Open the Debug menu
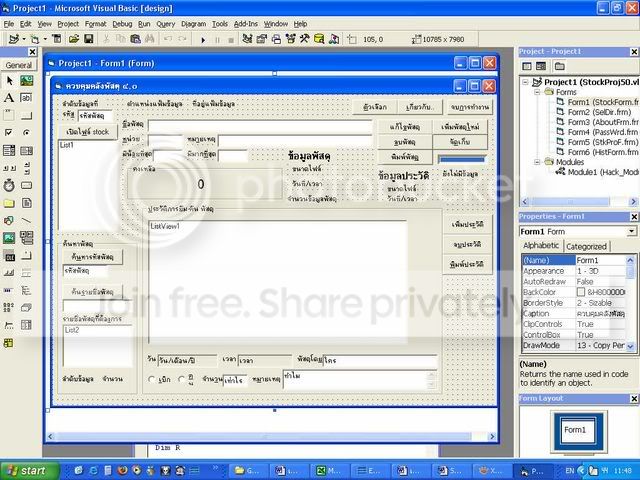Viewport: 640px width, 480px height. tap(122, 24)
